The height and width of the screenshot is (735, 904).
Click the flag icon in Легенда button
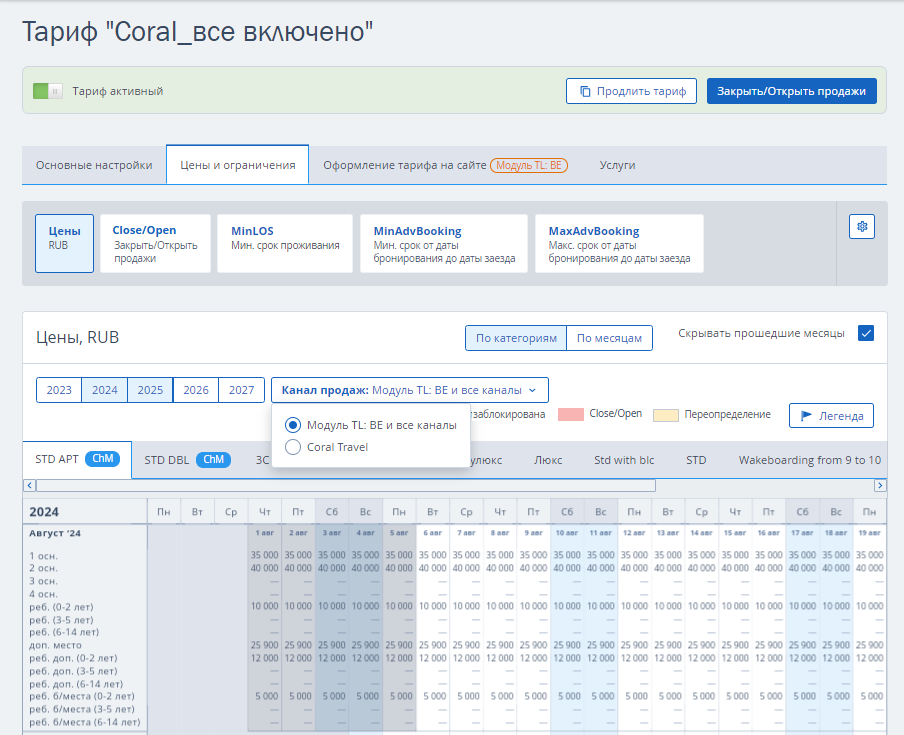(806, 415)
